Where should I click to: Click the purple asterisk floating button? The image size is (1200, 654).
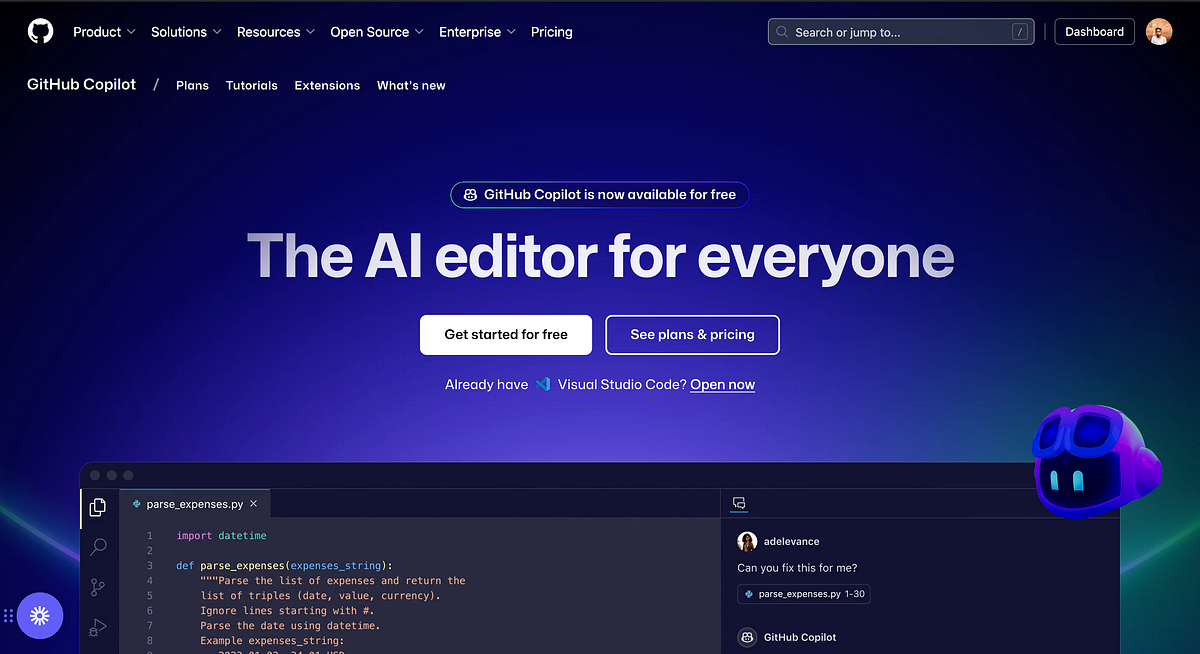click(40, 616)
